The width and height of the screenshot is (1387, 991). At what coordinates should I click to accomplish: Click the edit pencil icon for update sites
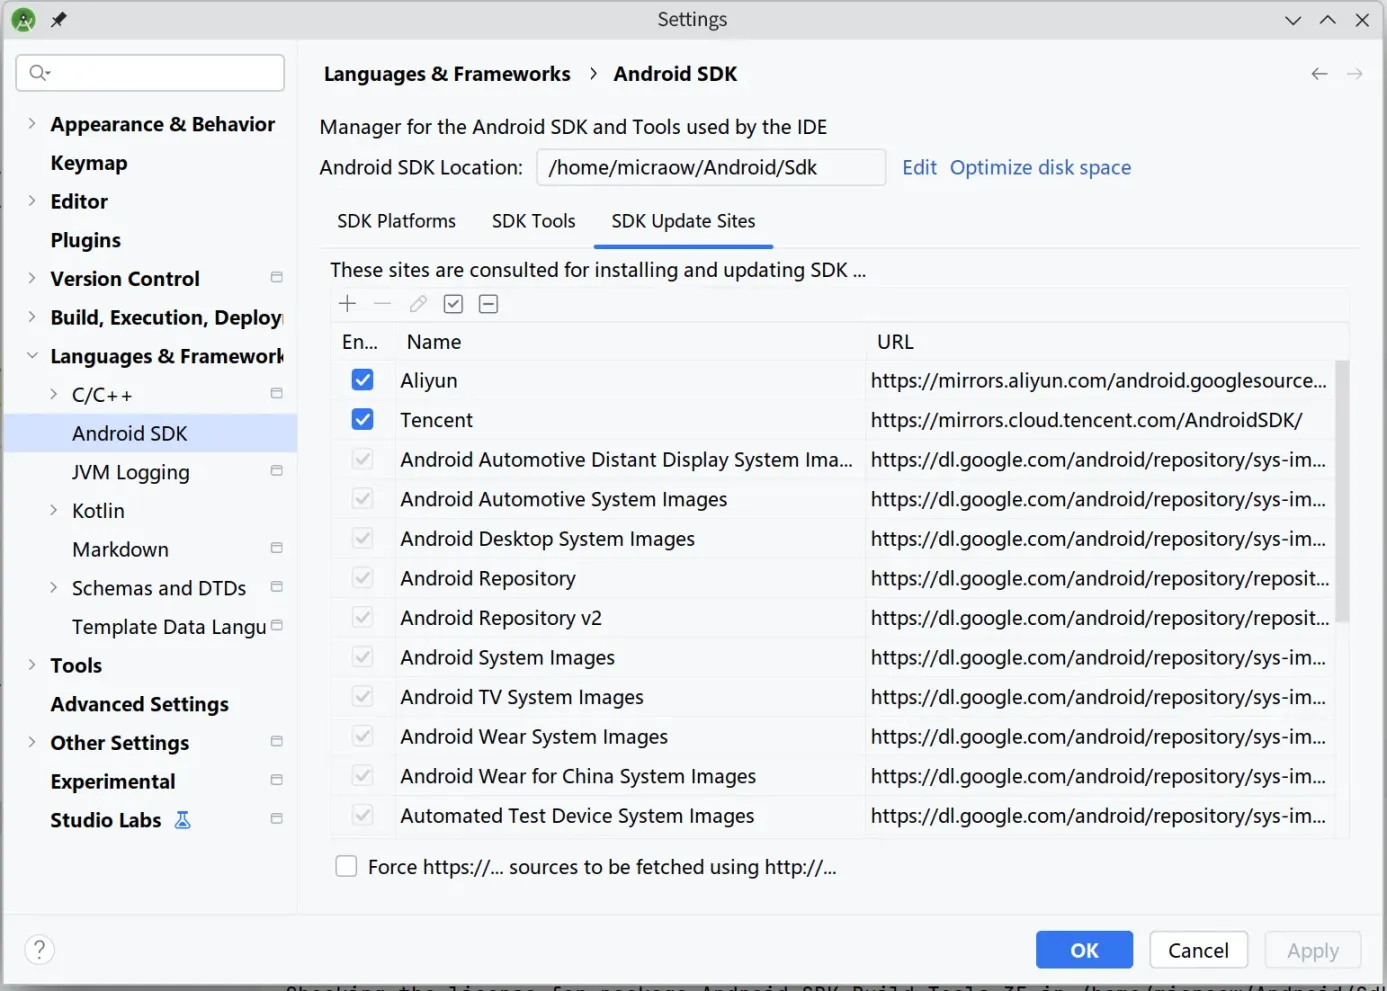pyautogui.click(x=417, y=303)
